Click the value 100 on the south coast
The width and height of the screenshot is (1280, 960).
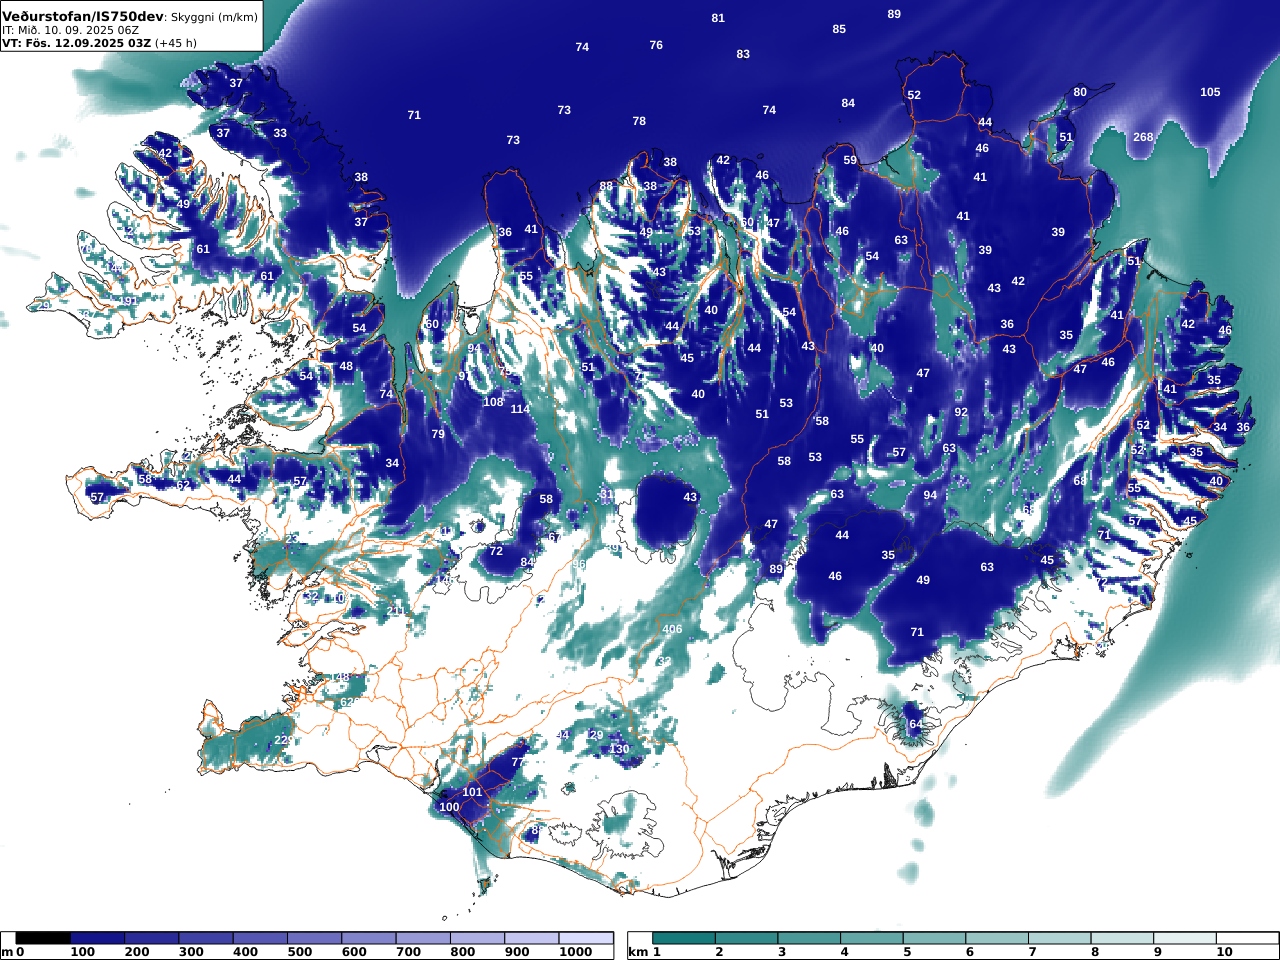(449, 807)
